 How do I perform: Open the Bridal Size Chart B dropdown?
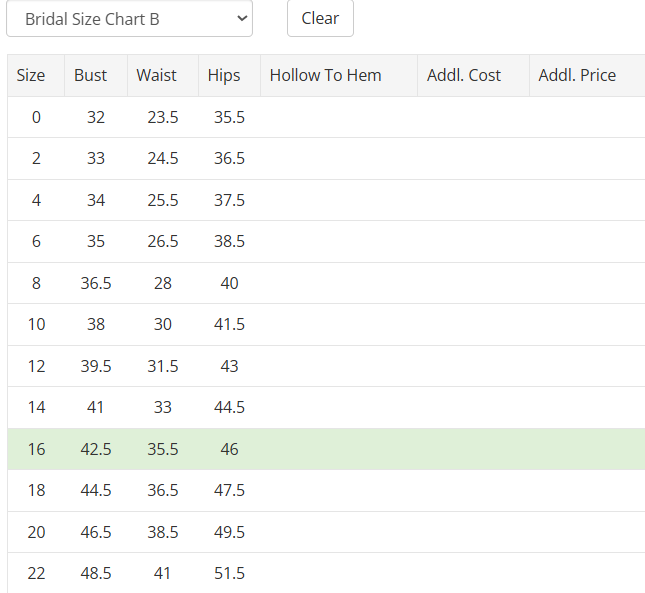130,19
